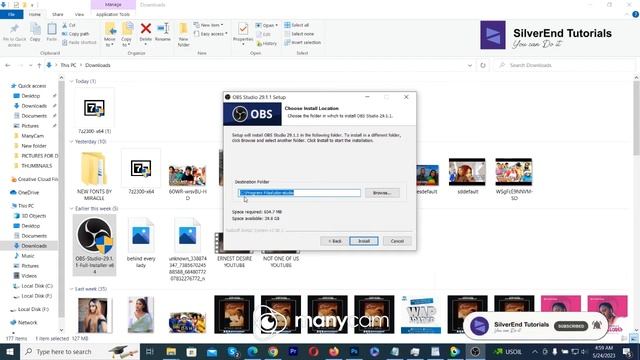Click Invert selection in ribbon
The image size is (640, 360).
pyautogui.click(x=302, y=42)
